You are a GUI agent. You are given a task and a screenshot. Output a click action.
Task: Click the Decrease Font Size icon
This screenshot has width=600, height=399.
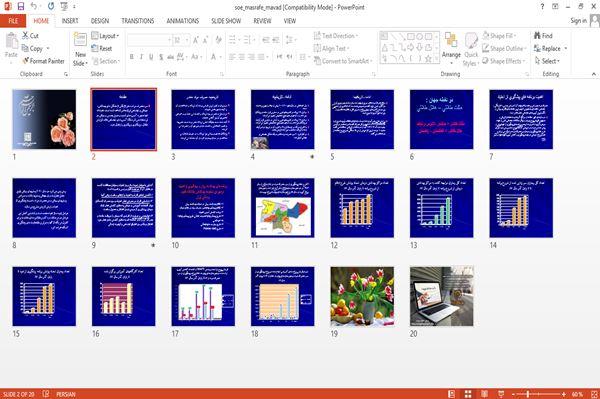[x=205, y=40]
